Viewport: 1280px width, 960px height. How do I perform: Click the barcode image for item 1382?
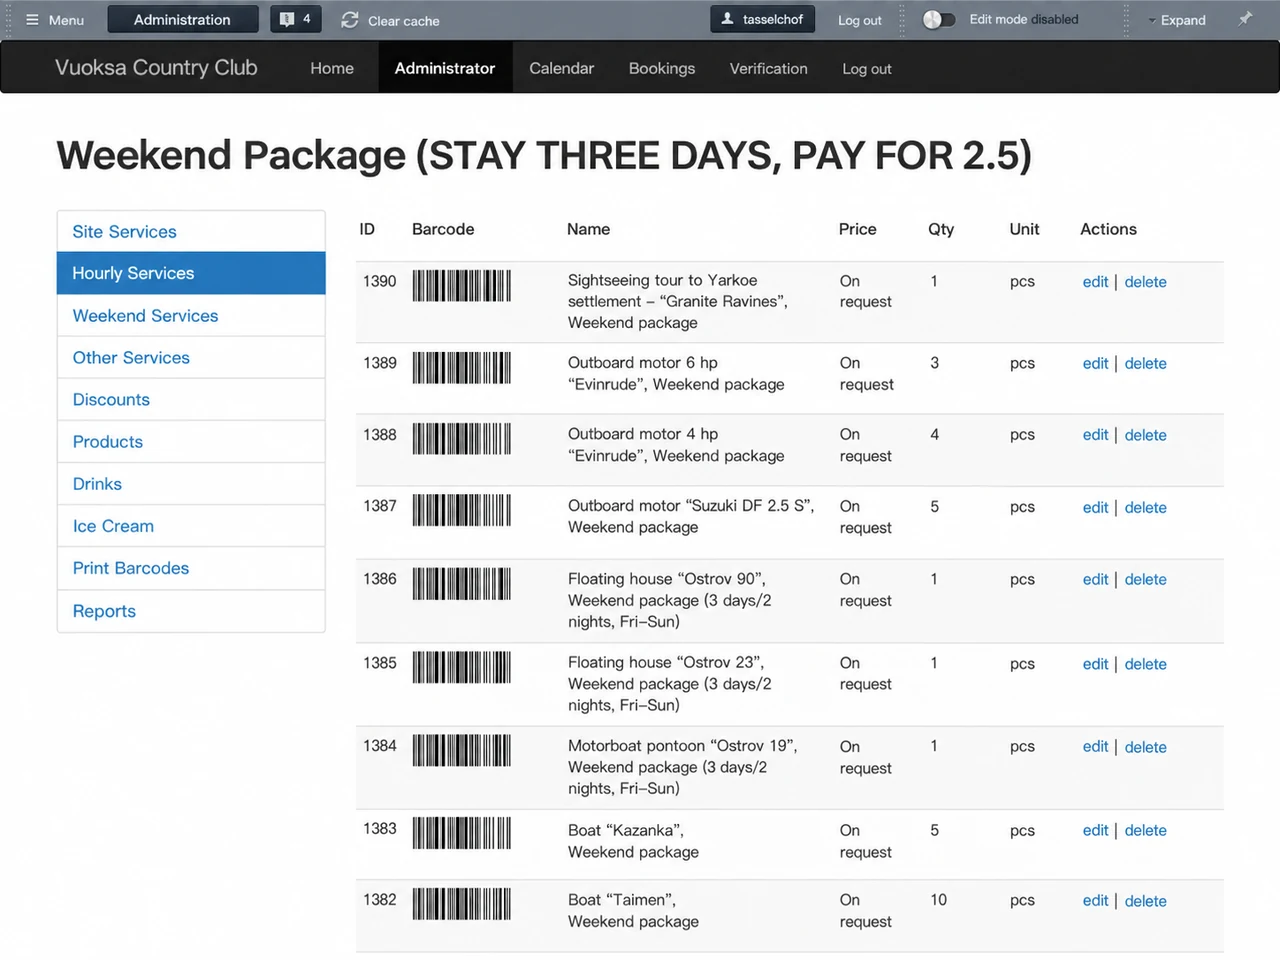click(x=461, y=904)
